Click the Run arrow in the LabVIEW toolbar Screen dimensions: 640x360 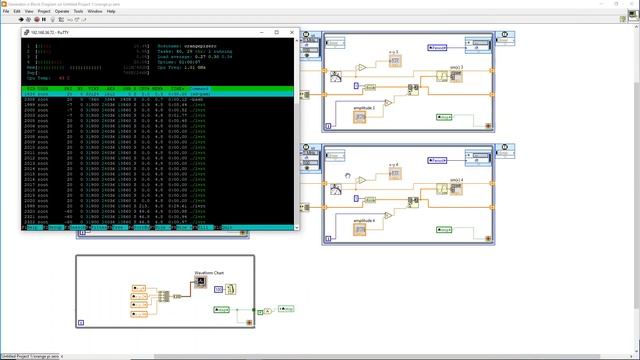(21, 19)
